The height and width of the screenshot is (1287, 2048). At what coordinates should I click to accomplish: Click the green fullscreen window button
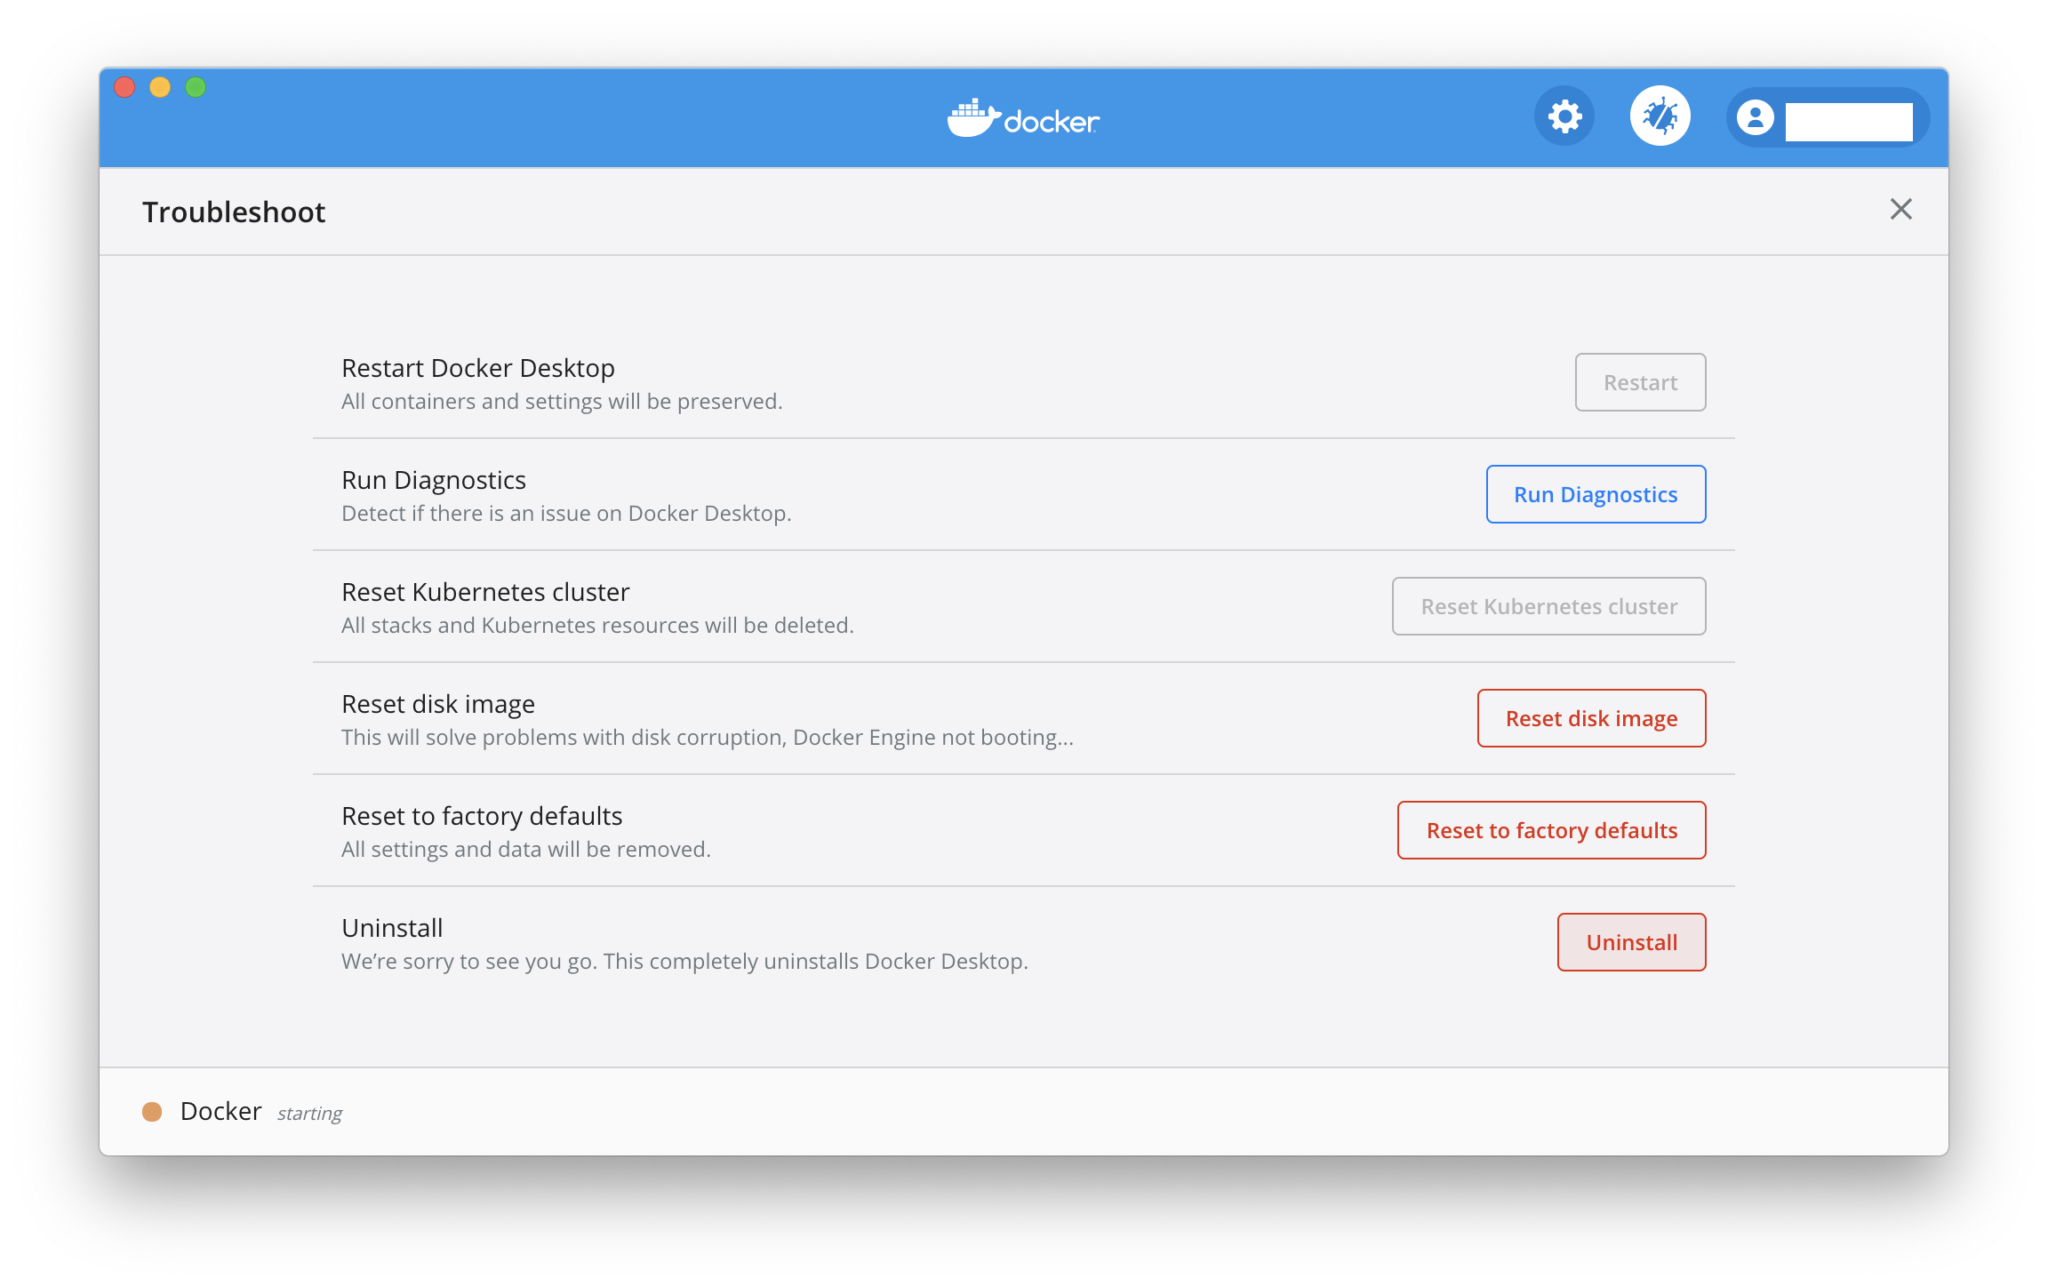pos(196,87)
